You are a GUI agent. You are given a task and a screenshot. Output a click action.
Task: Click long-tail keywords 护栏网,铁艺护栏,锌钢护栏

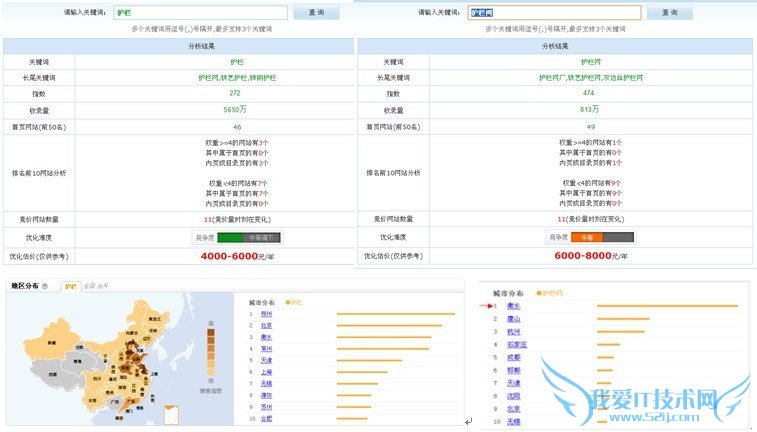(237, 77)
